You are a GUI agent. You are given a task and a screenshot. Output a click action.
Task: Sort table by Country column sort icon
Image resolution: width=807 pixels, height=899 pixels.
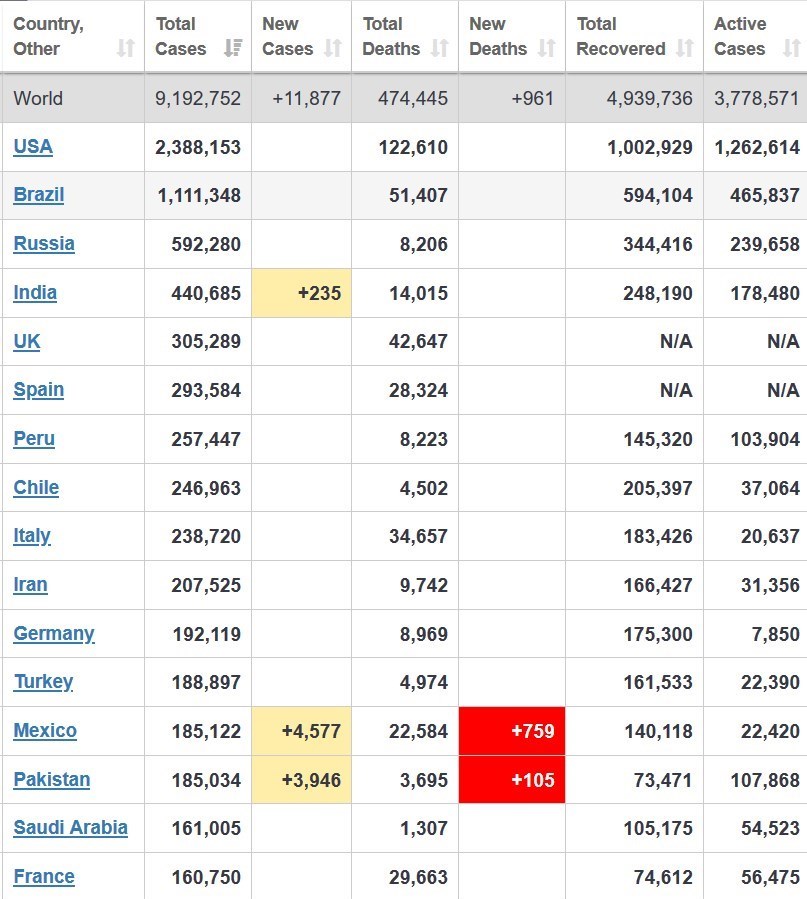tap(125, 49)
